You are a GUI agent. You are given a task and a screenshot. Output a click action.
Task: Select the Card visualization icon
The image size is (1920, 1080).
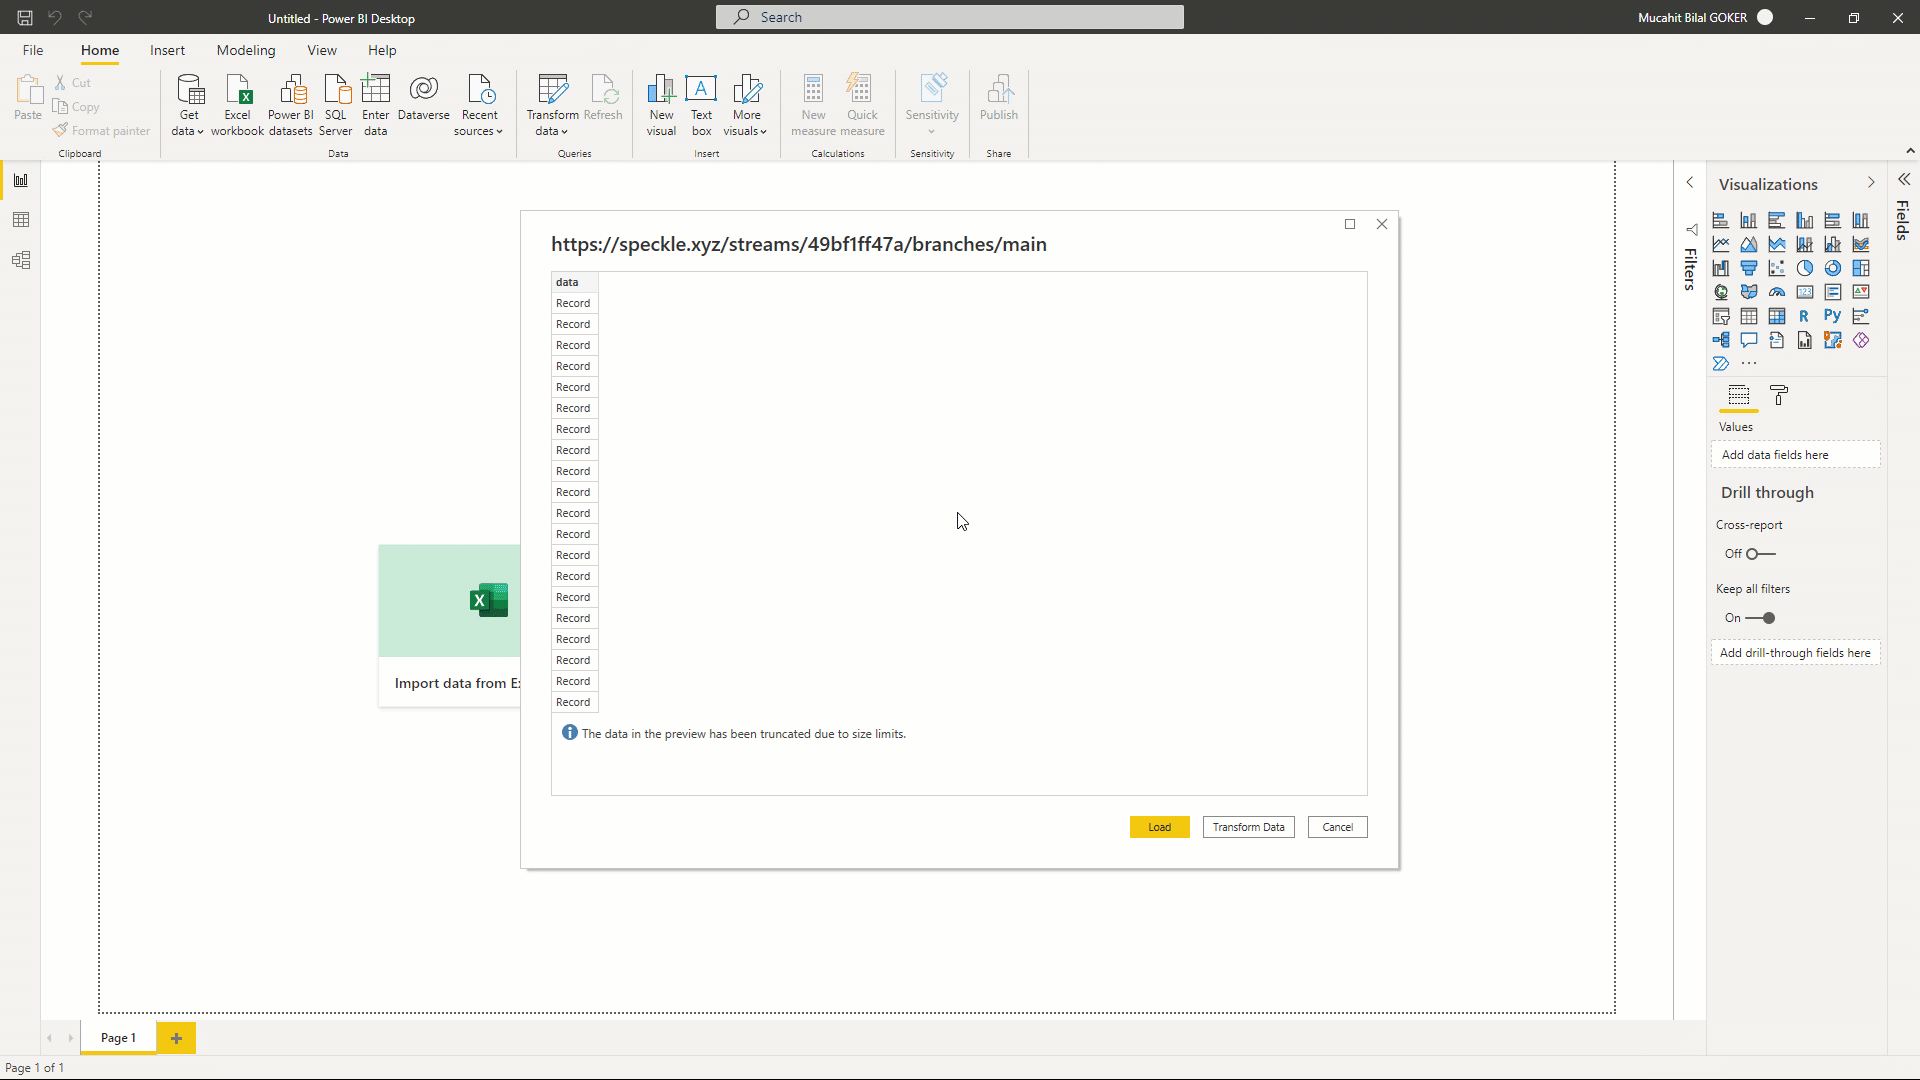(1805, 291)
